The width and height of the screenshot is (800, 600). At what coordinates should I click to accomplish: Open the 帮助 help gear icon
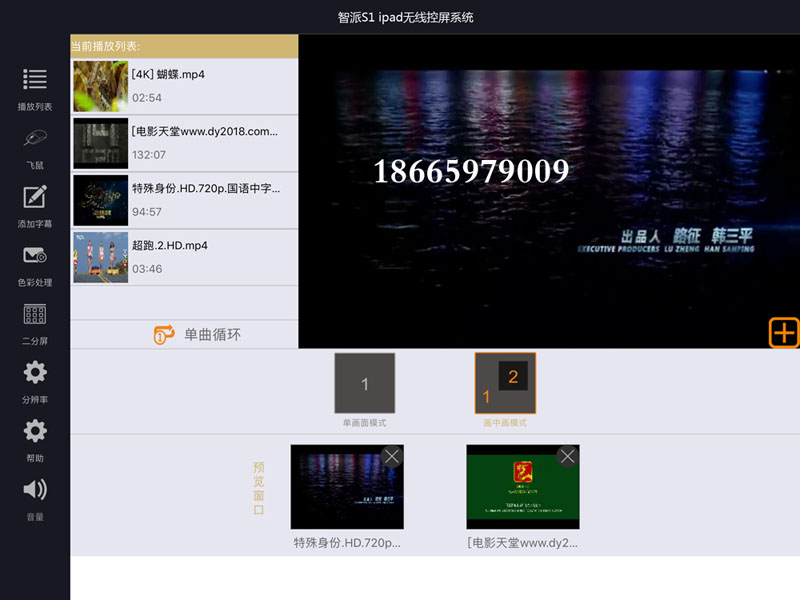point(35,432)
